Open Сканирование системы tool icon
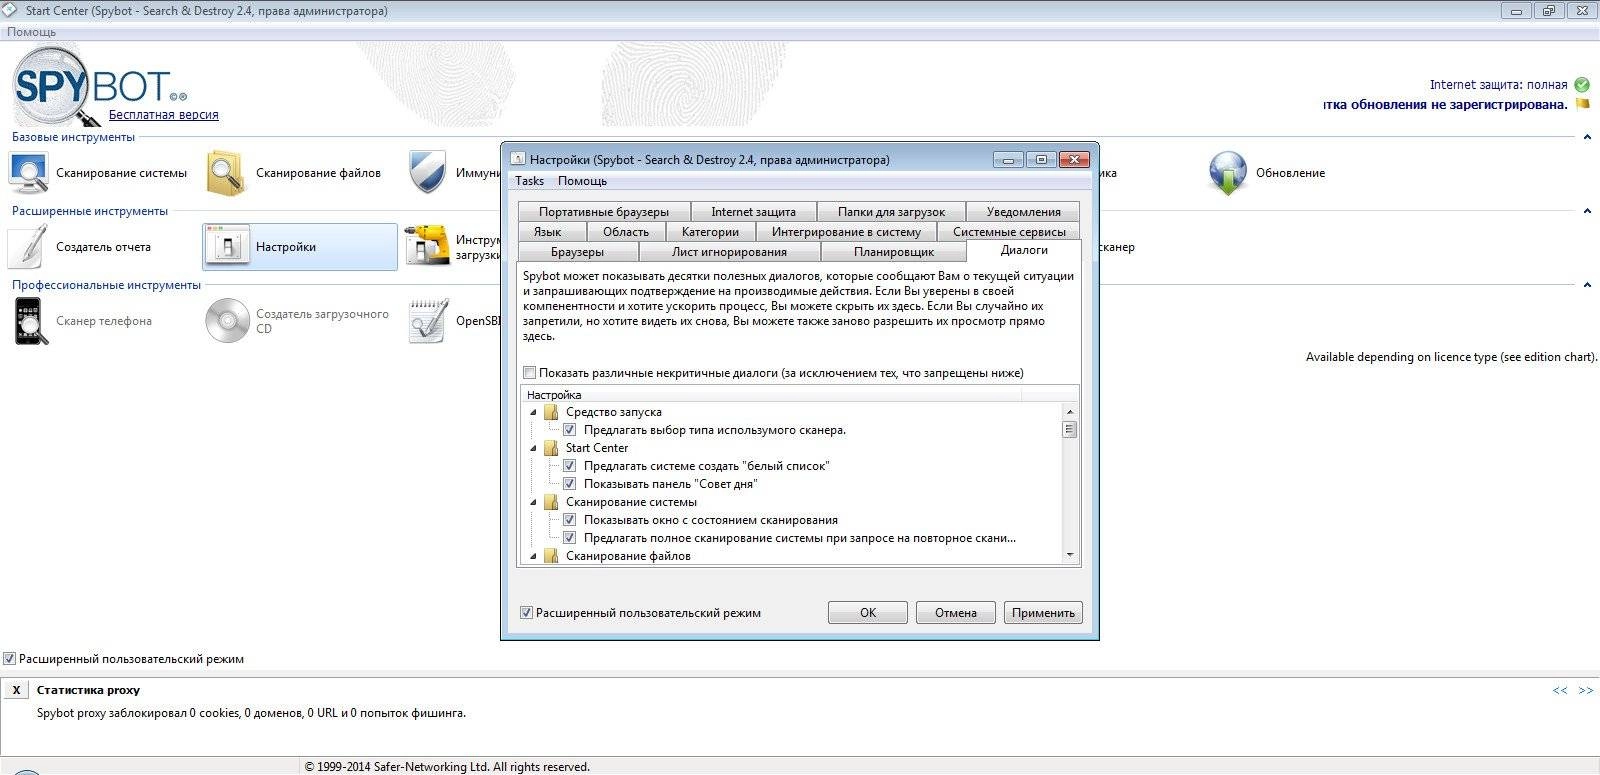The width and height of the screenshot is (1600, 775). [x=28, y=173]
